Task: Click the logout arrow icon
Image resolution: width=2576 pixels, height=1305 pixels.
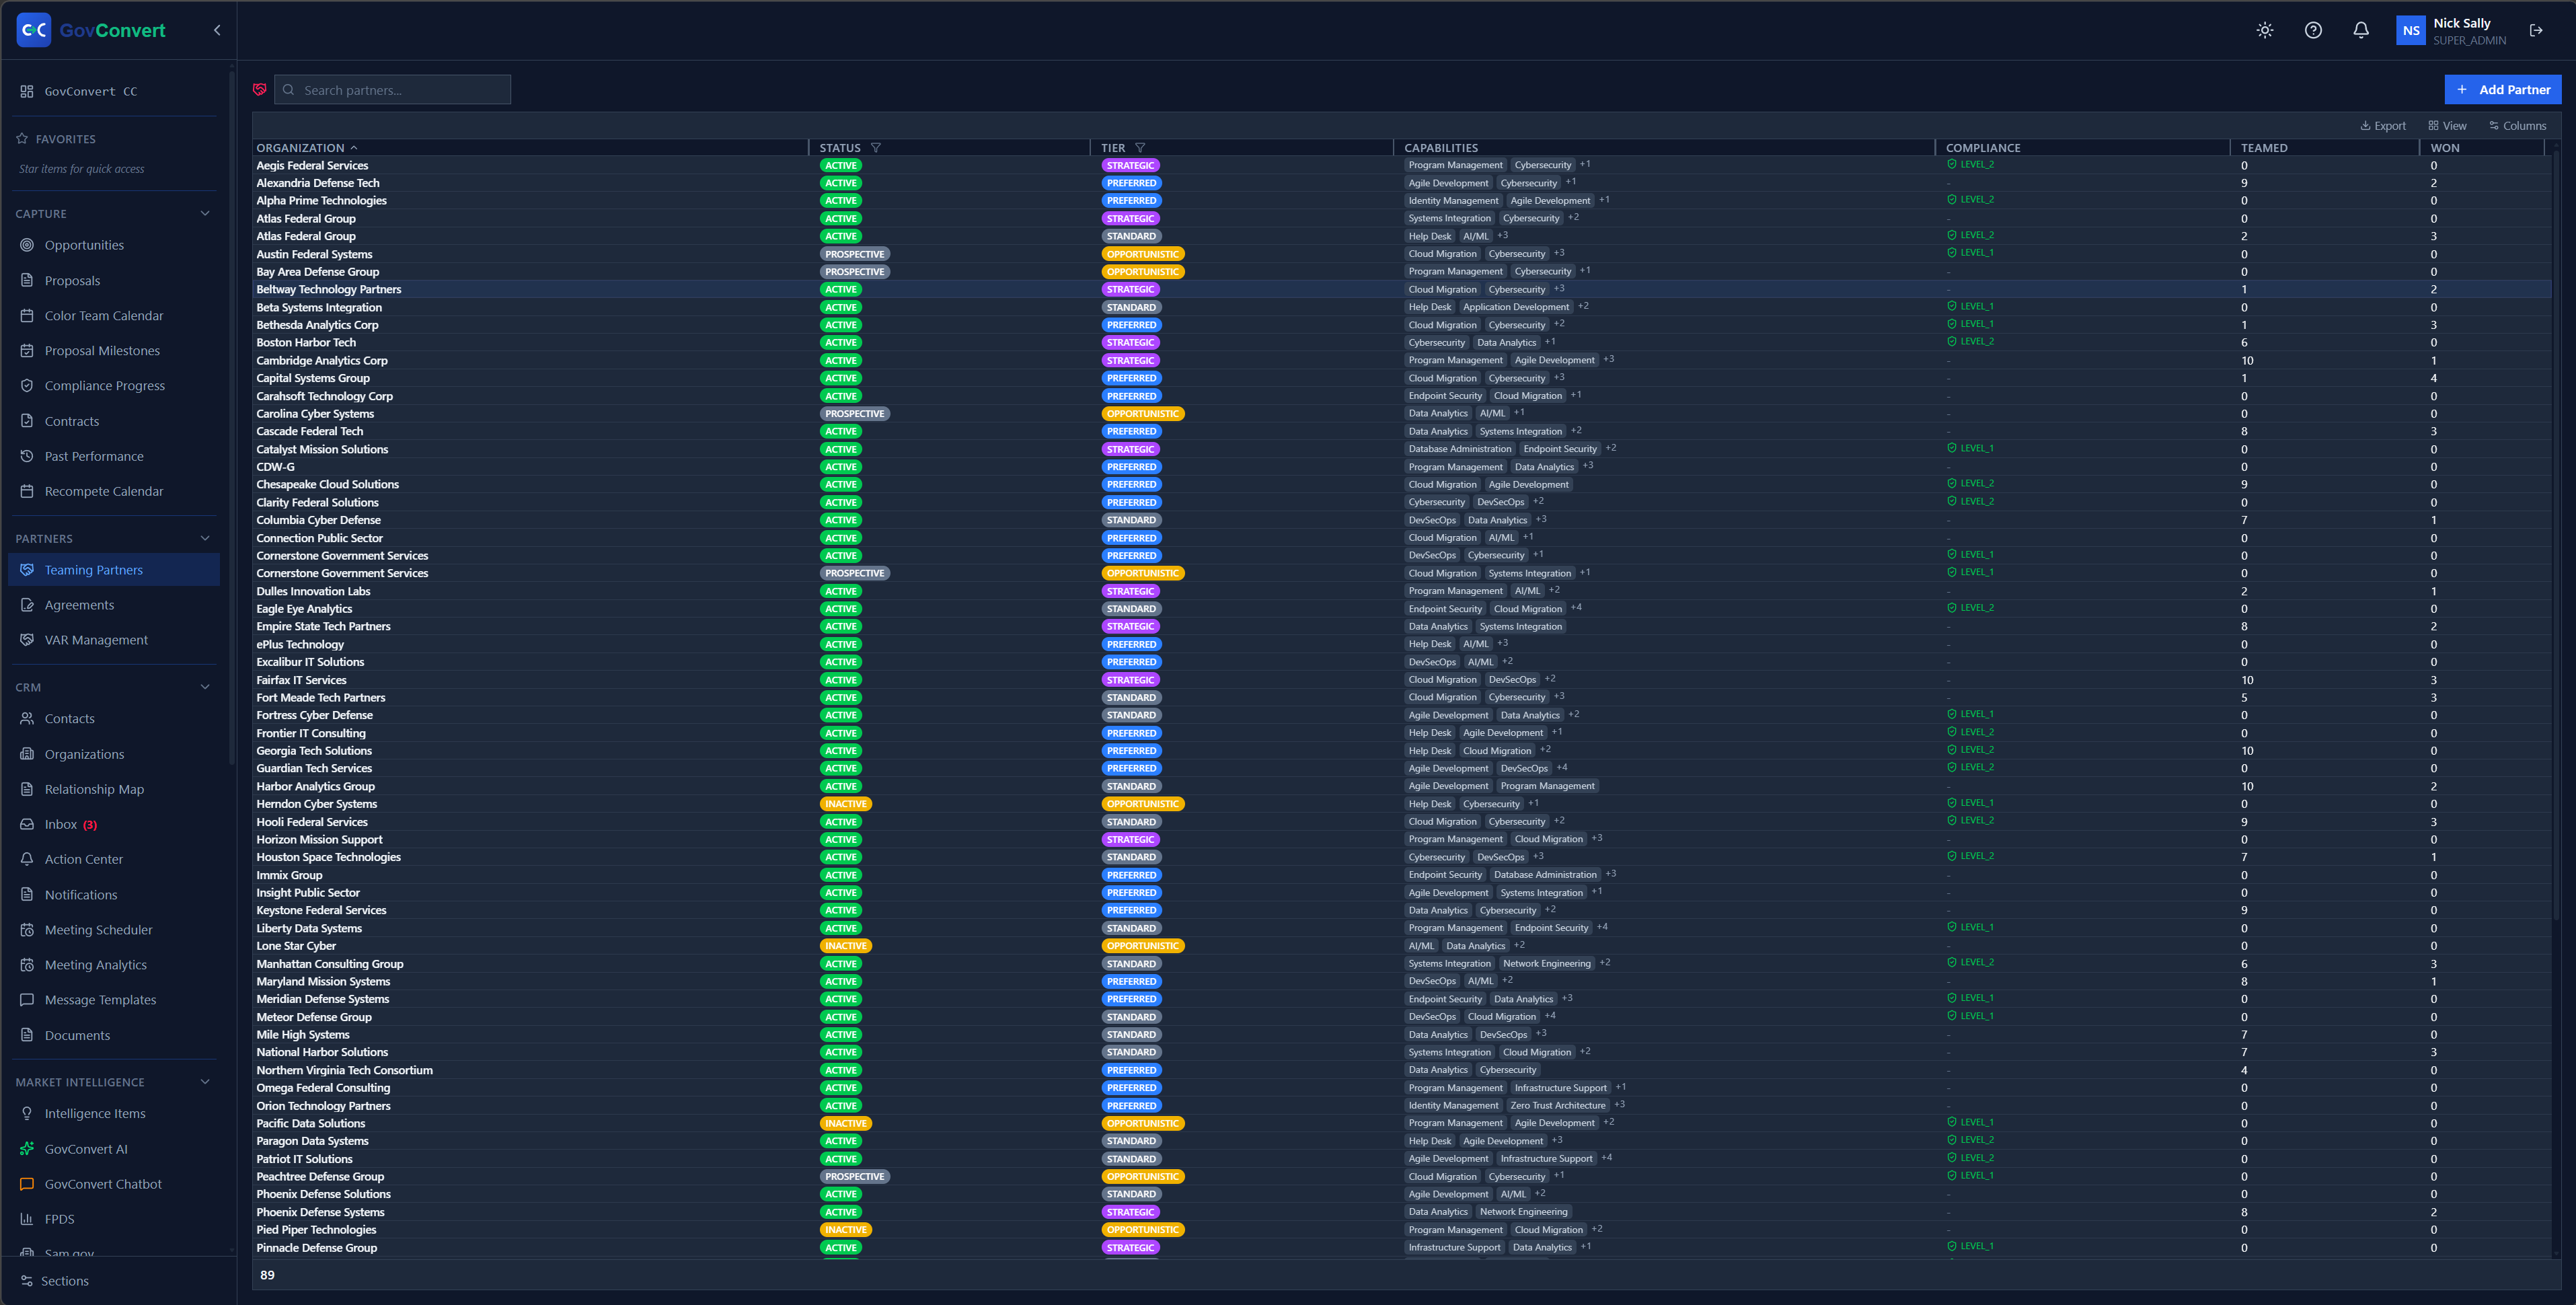Action: (2536, 30)
